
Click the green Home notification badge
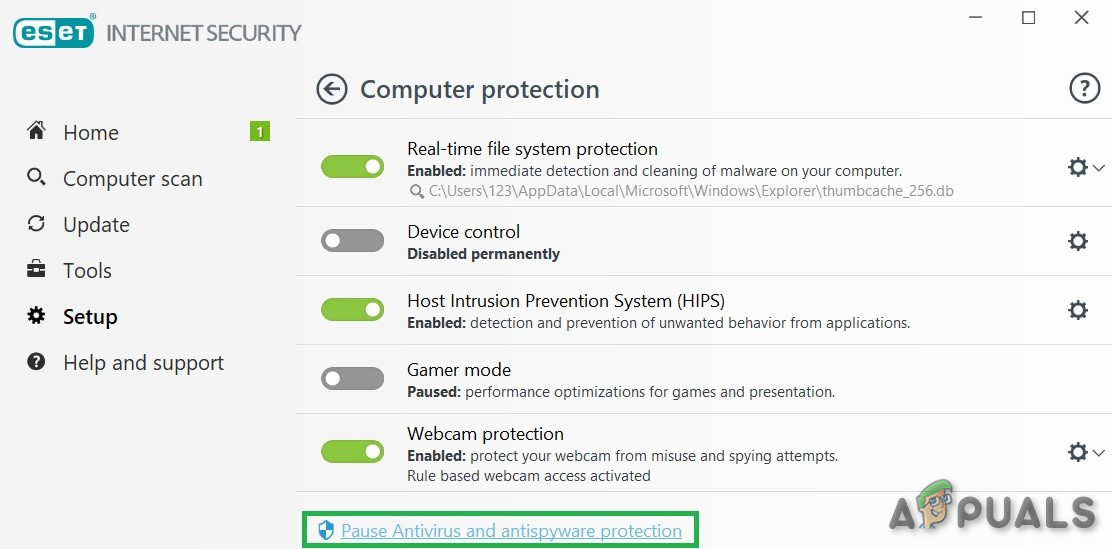260,131
